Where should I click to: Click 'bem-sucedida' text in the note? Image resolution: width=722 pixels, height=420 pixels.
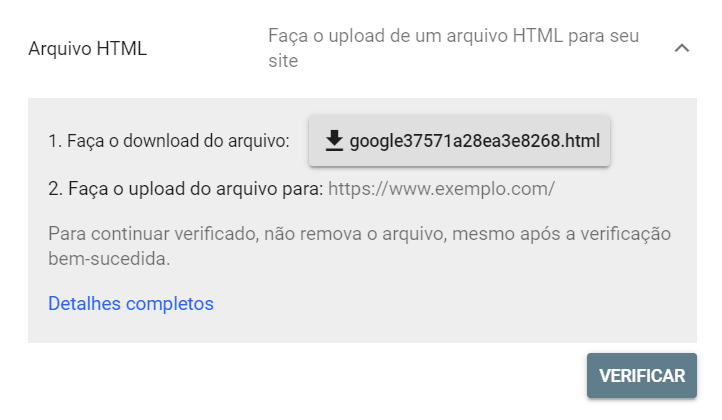coord(109,259)
